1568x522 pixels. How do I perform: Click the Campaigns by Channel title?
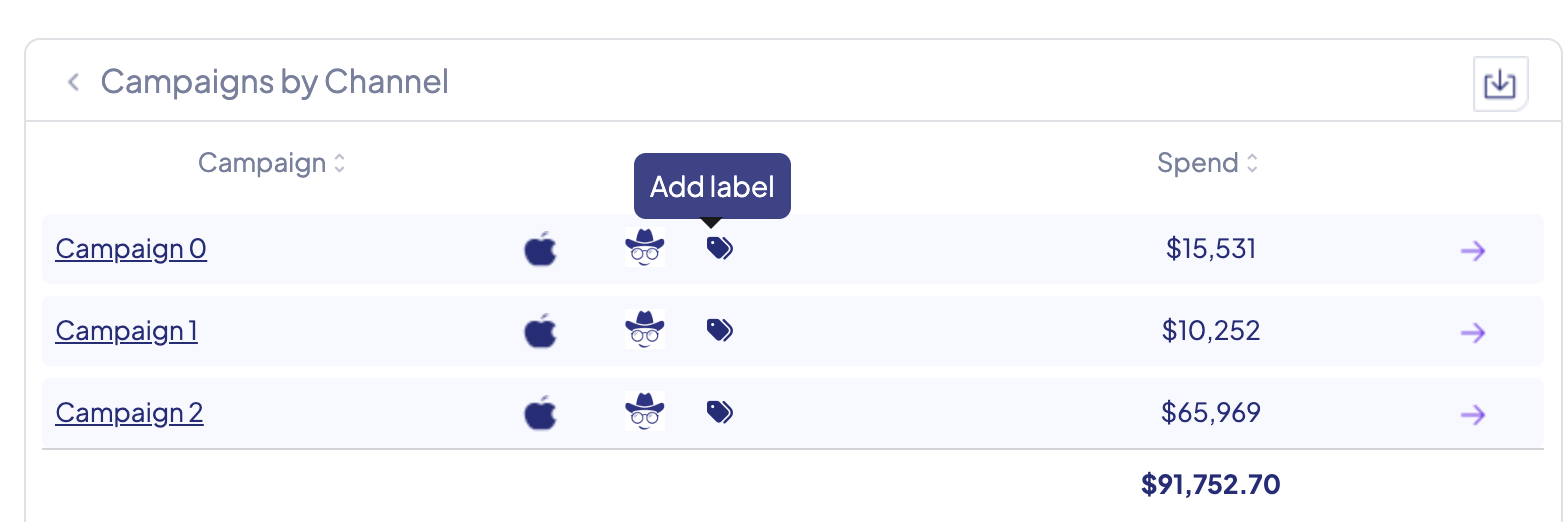point(274,82)
